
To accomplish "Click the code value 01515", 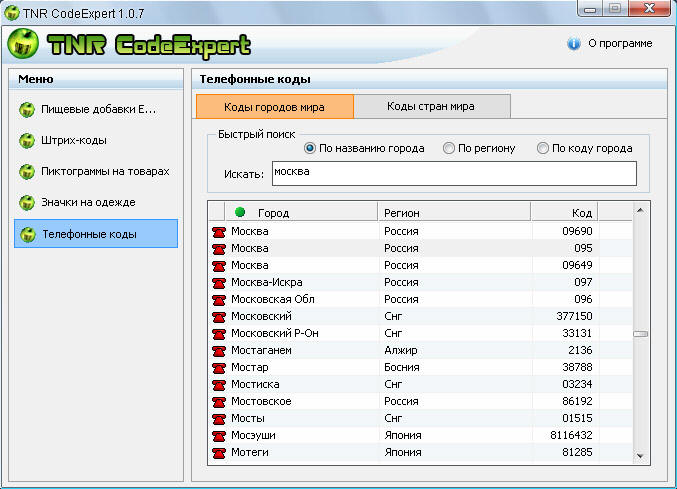I will point(577,418).
